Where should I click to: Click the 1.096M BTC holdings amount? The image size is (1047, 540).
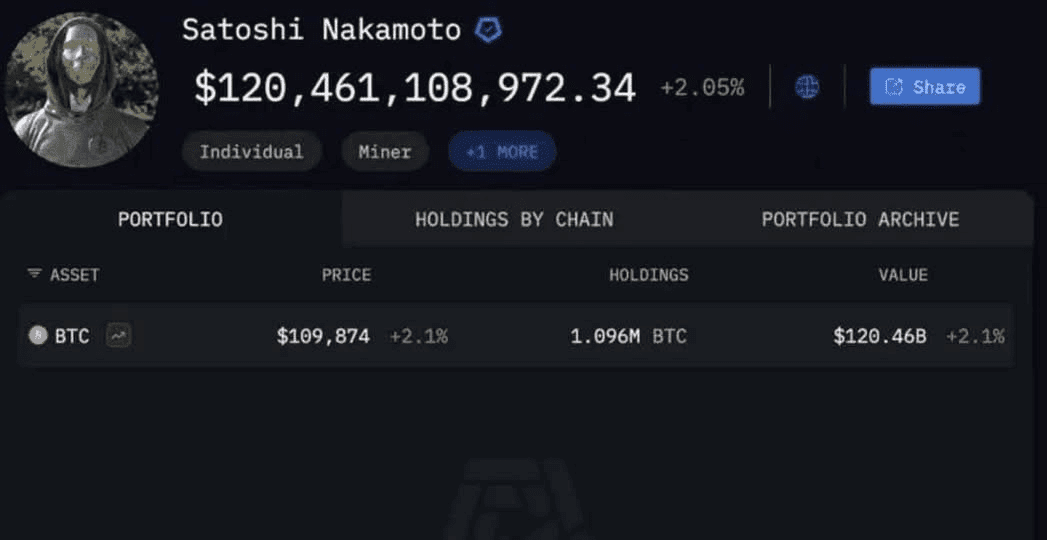tap(628, 336)
